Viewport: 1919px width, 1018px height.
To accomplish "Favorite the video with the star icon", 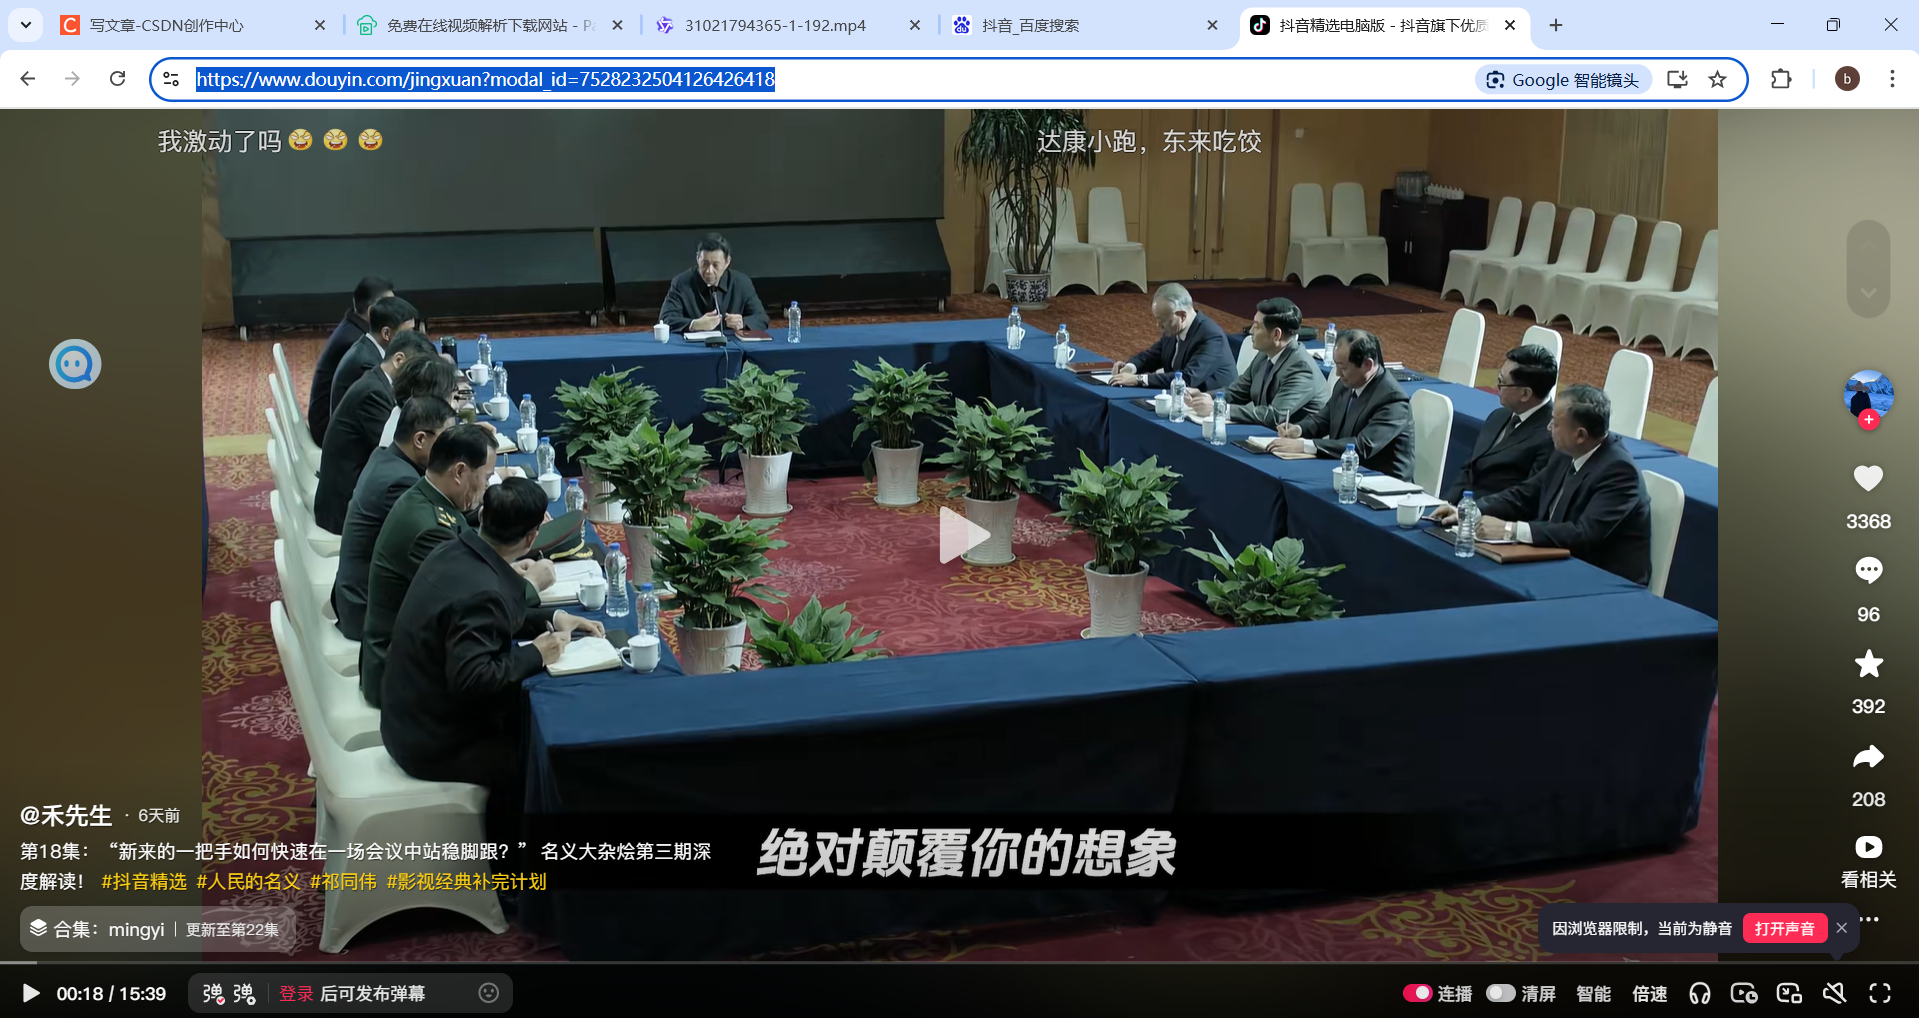I will click(x=1868, y=663).
